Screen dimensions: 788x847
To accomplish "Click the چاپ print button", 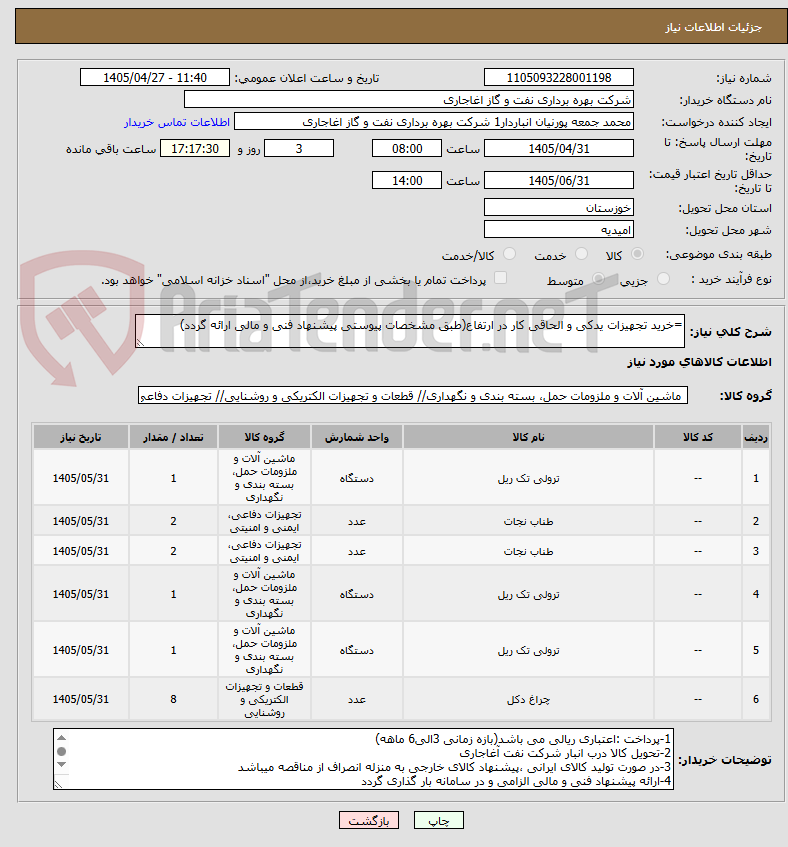I will tap(439, 821).
